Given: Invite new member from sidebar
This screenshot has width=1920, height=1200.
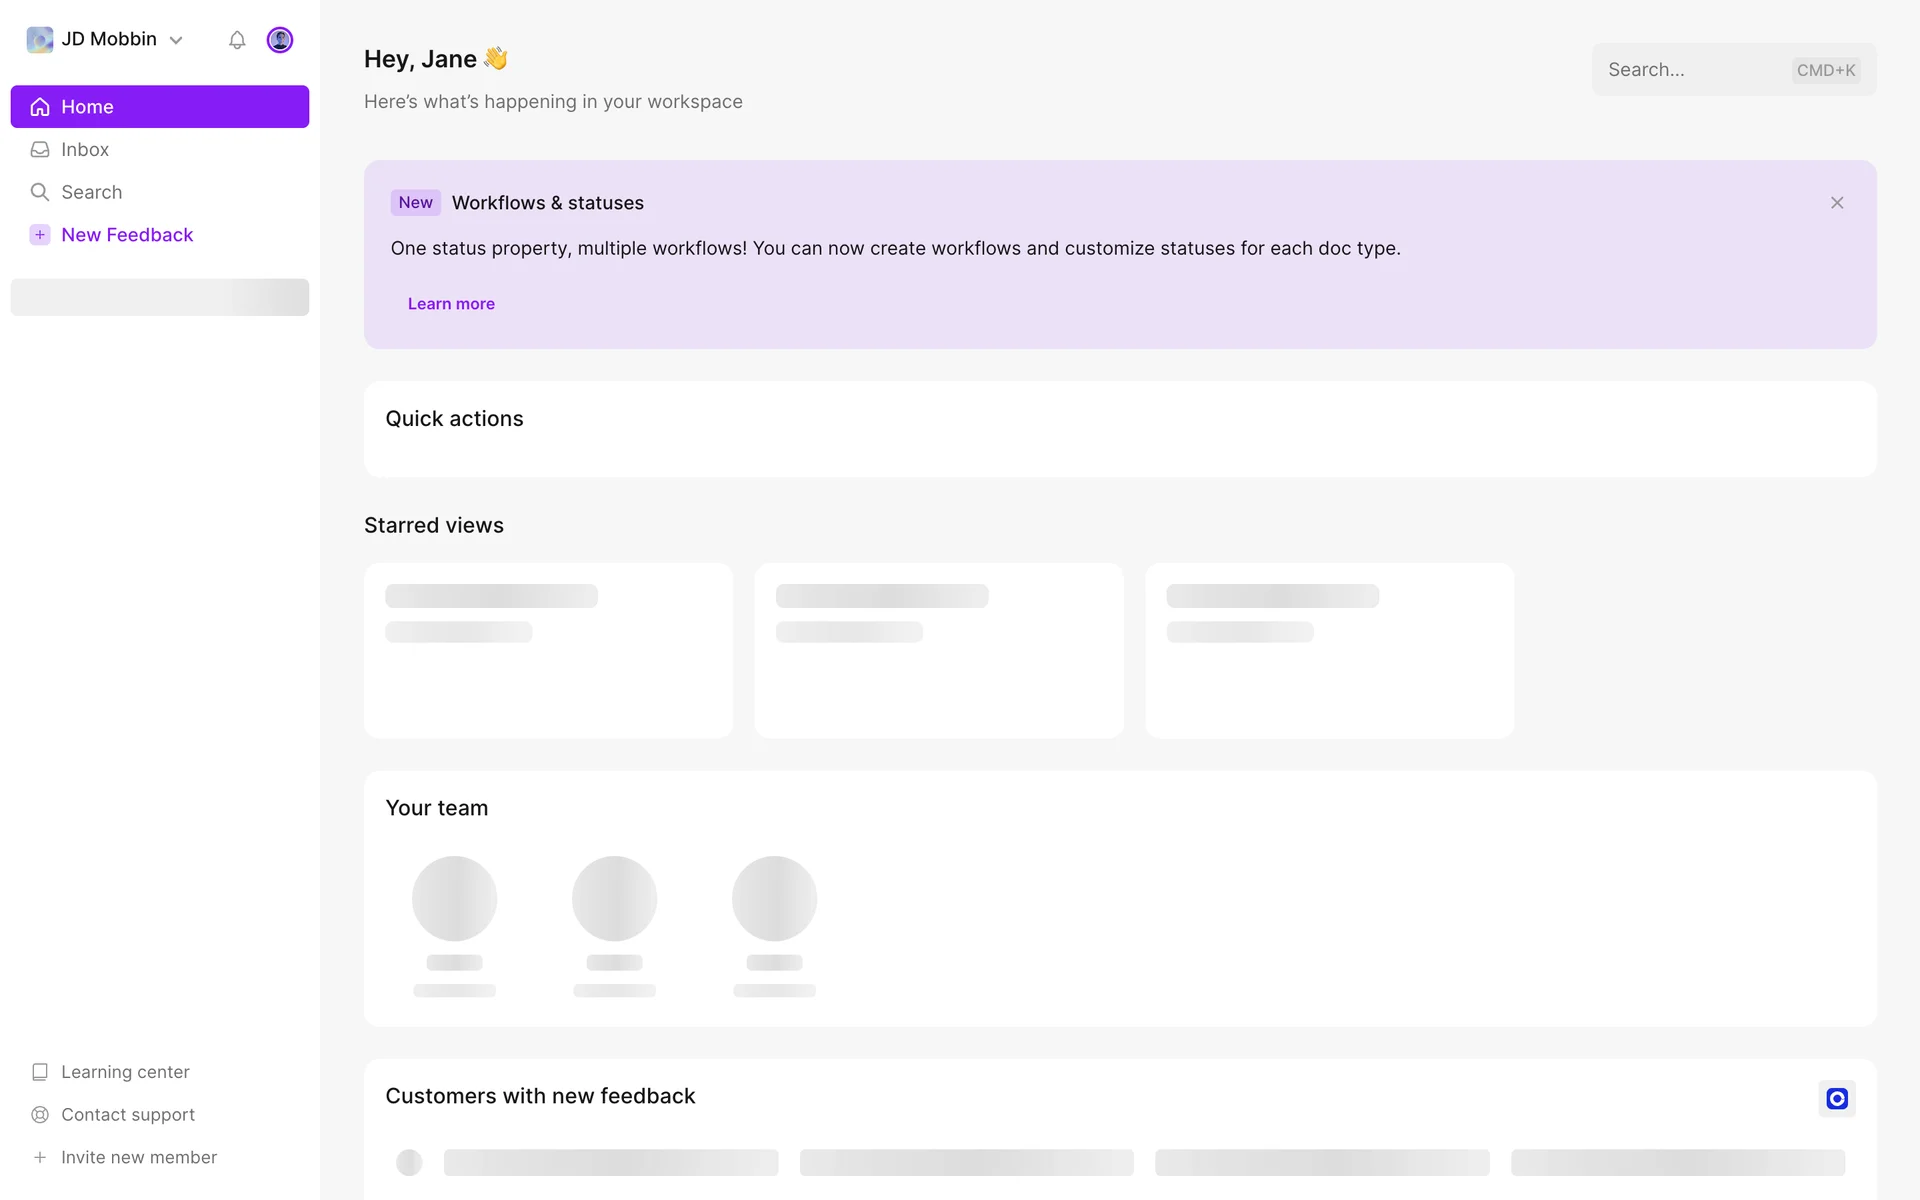Looking at the screenshot, I should 138,1157.
